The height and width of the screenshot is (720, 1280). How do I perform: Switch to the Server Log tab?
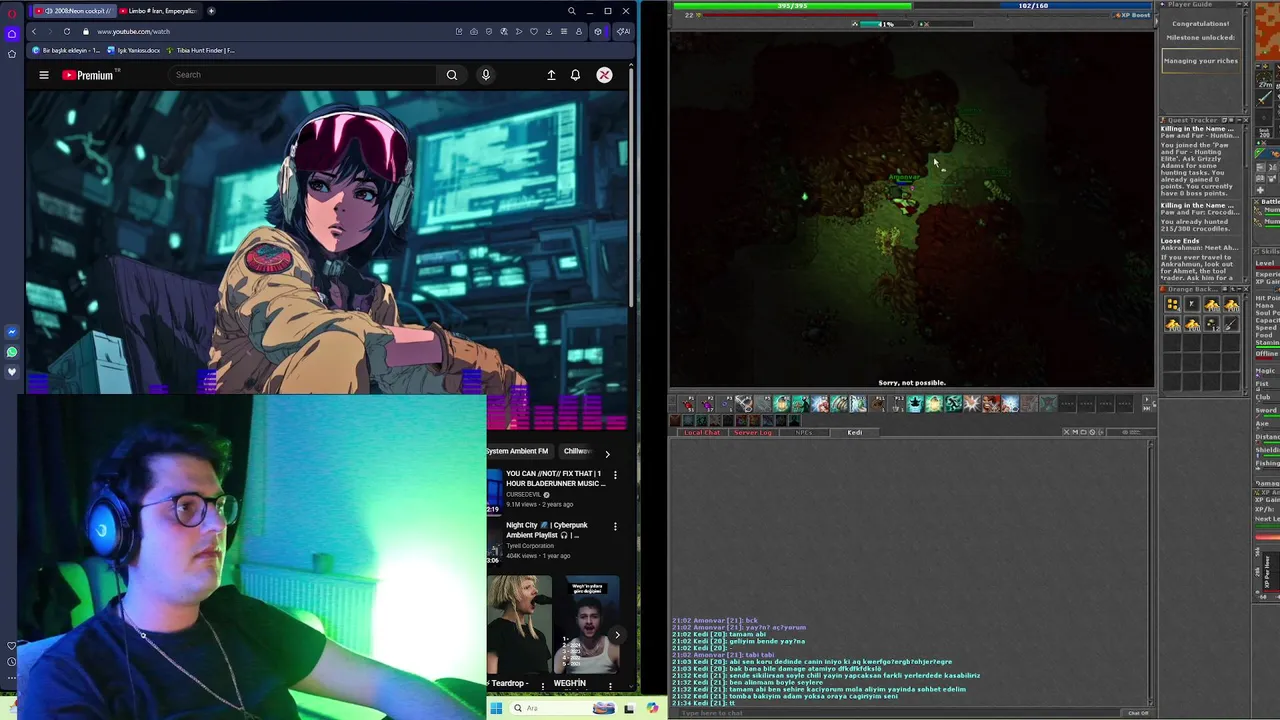(753, 432)
